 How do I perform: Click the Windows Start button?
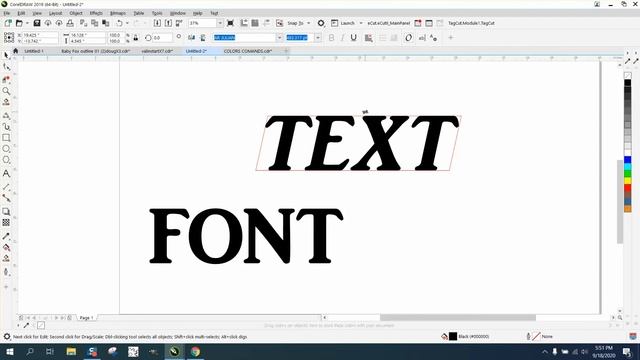[9, 351]
